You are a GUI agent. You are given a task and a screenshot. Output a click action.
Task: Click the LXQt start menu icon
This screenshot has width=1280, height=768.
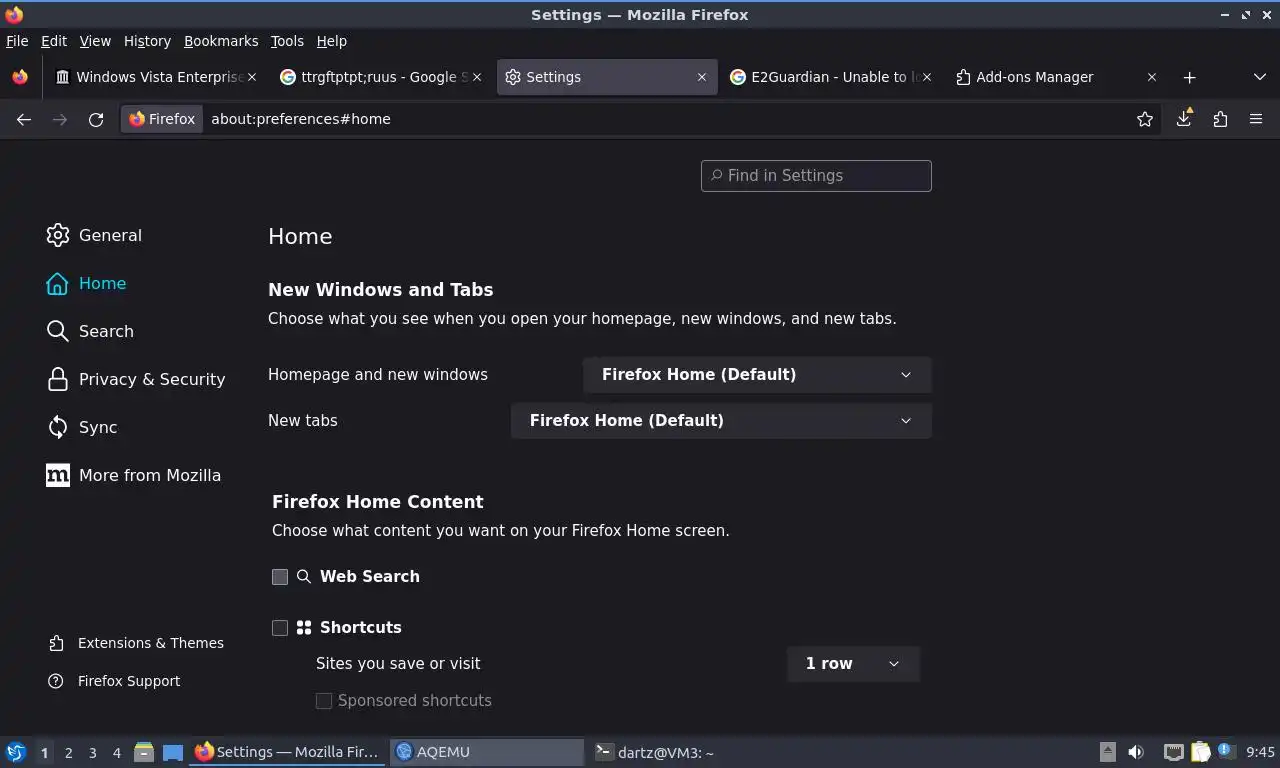16,752
